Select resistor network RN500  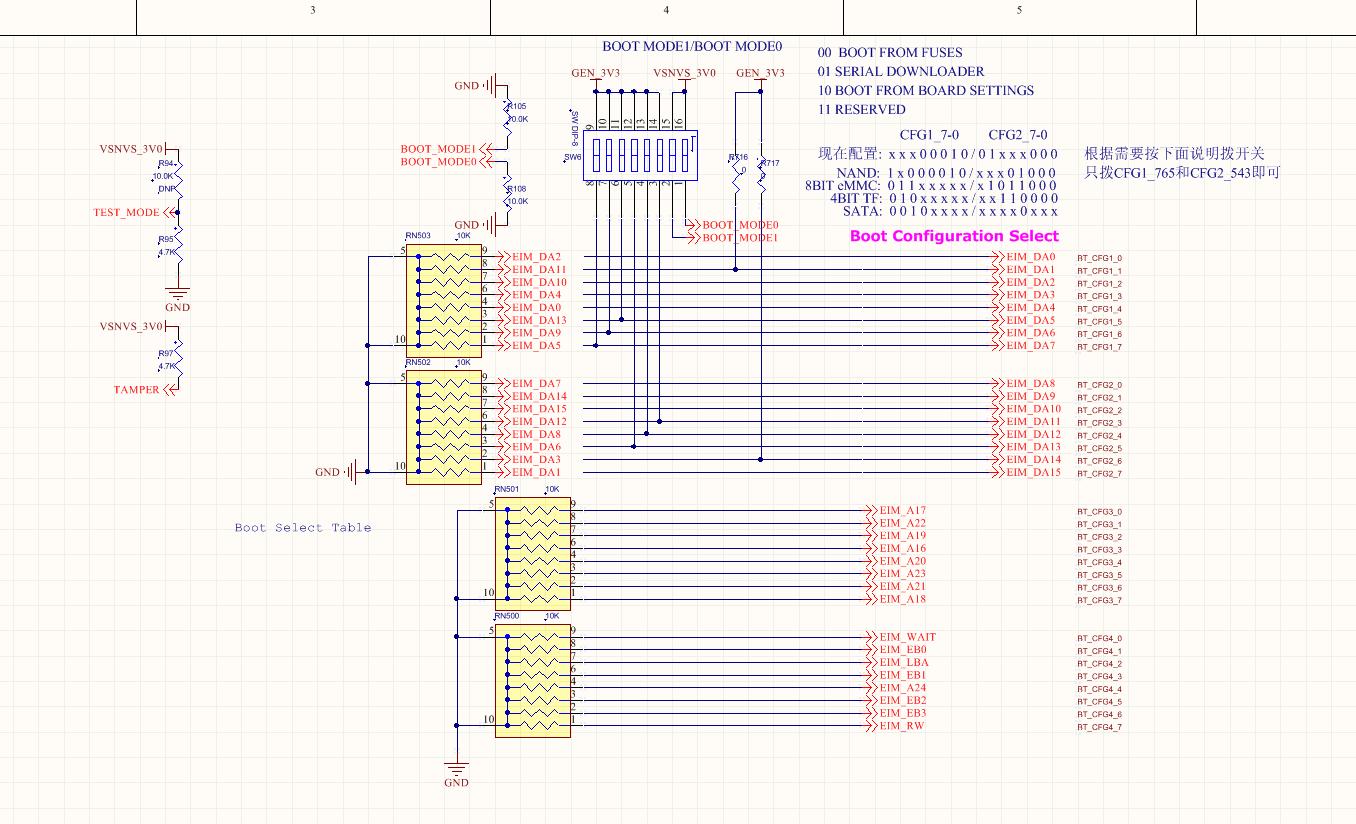(x=533, y=680)
